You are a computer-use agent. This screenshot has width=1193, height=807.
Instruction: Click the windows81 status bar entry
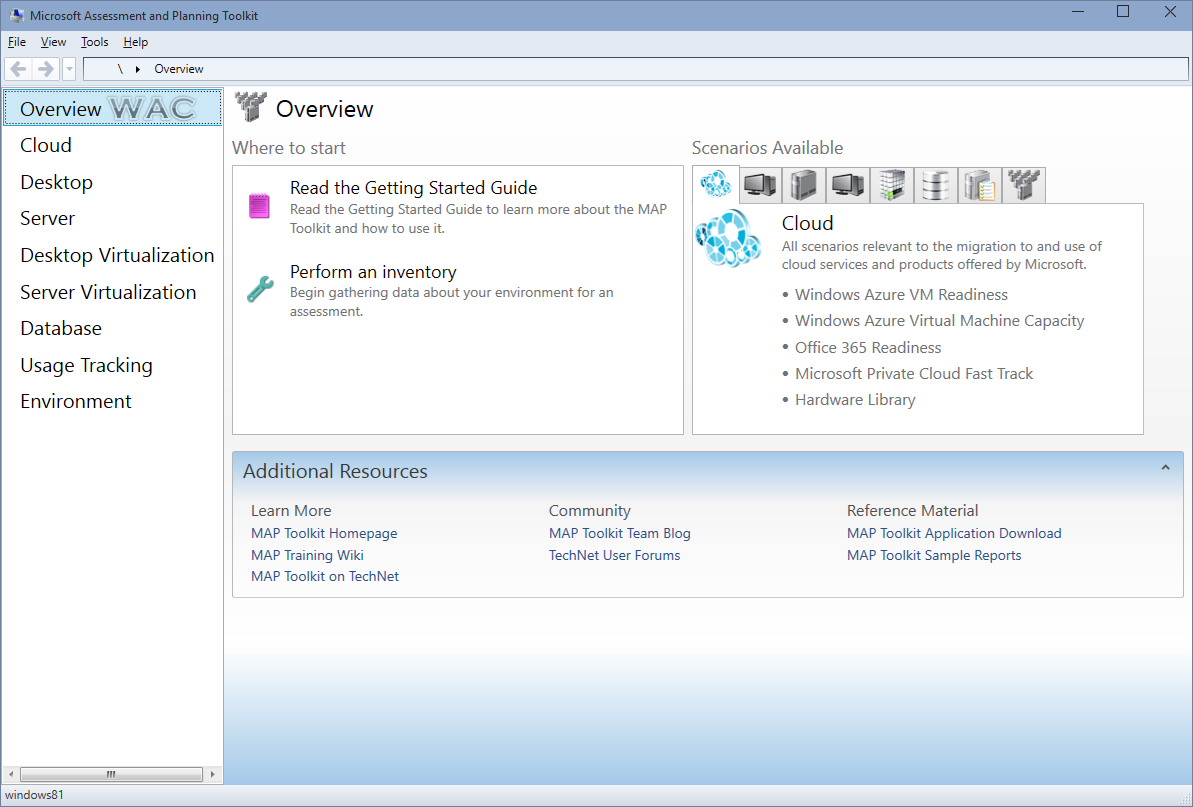[34, 796]
